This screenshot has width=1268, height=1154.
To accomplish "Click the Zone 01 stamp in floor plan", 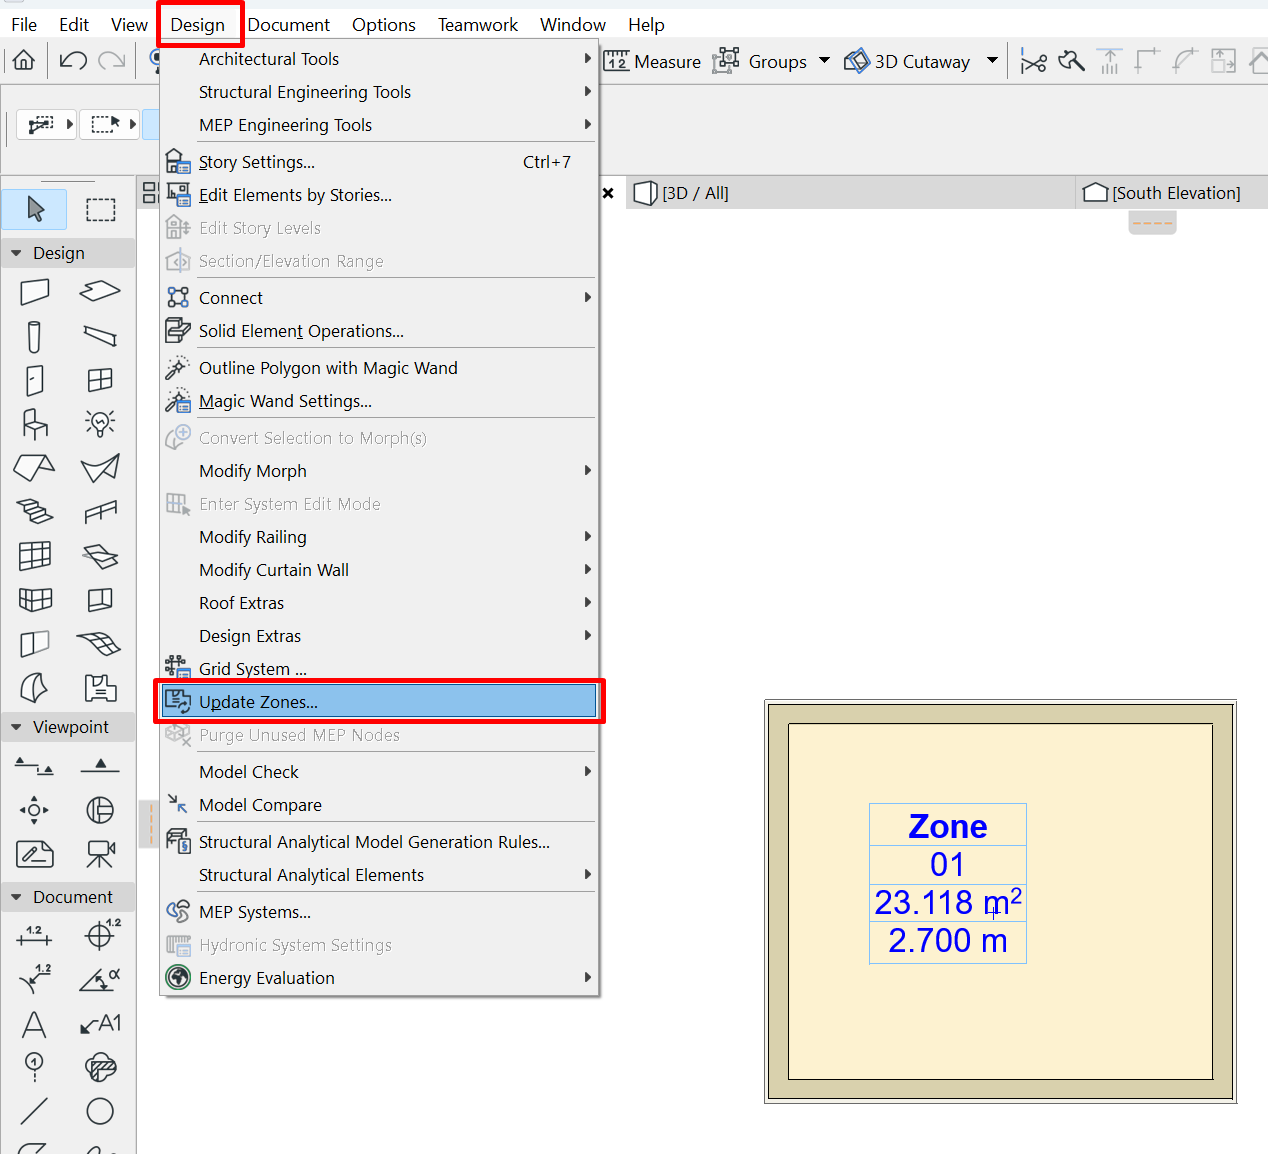I will pos(947,883).
